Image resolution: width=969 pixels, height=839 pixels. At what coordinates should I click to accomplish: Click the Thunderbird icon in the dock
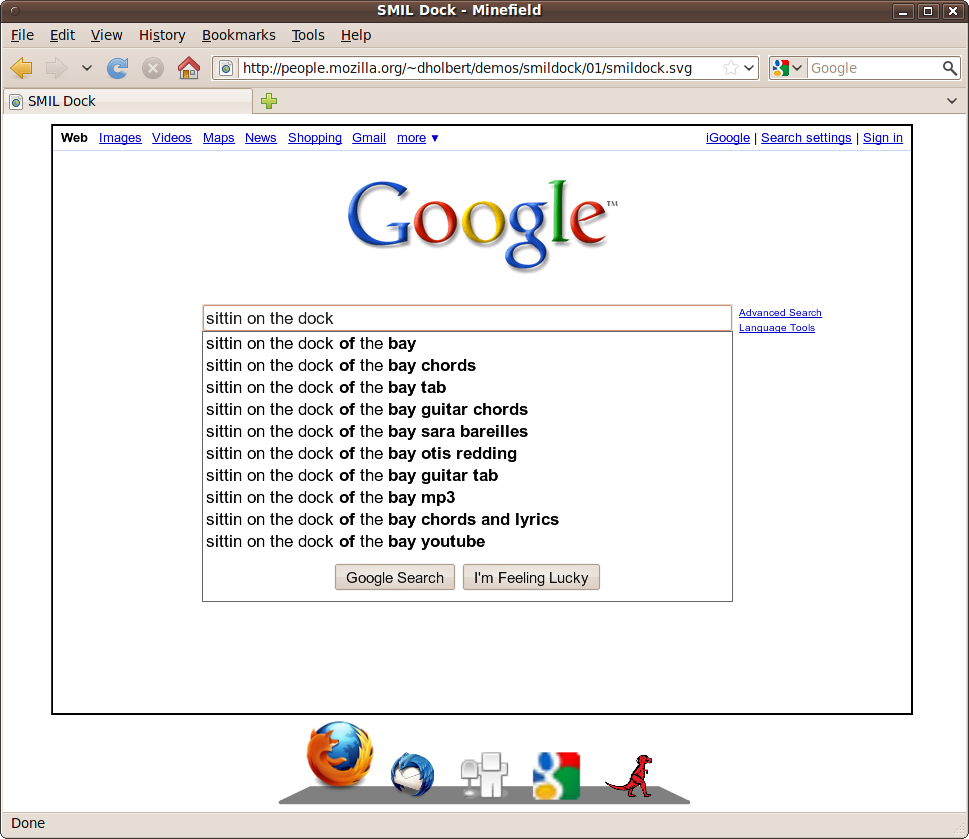pos(412,774)
